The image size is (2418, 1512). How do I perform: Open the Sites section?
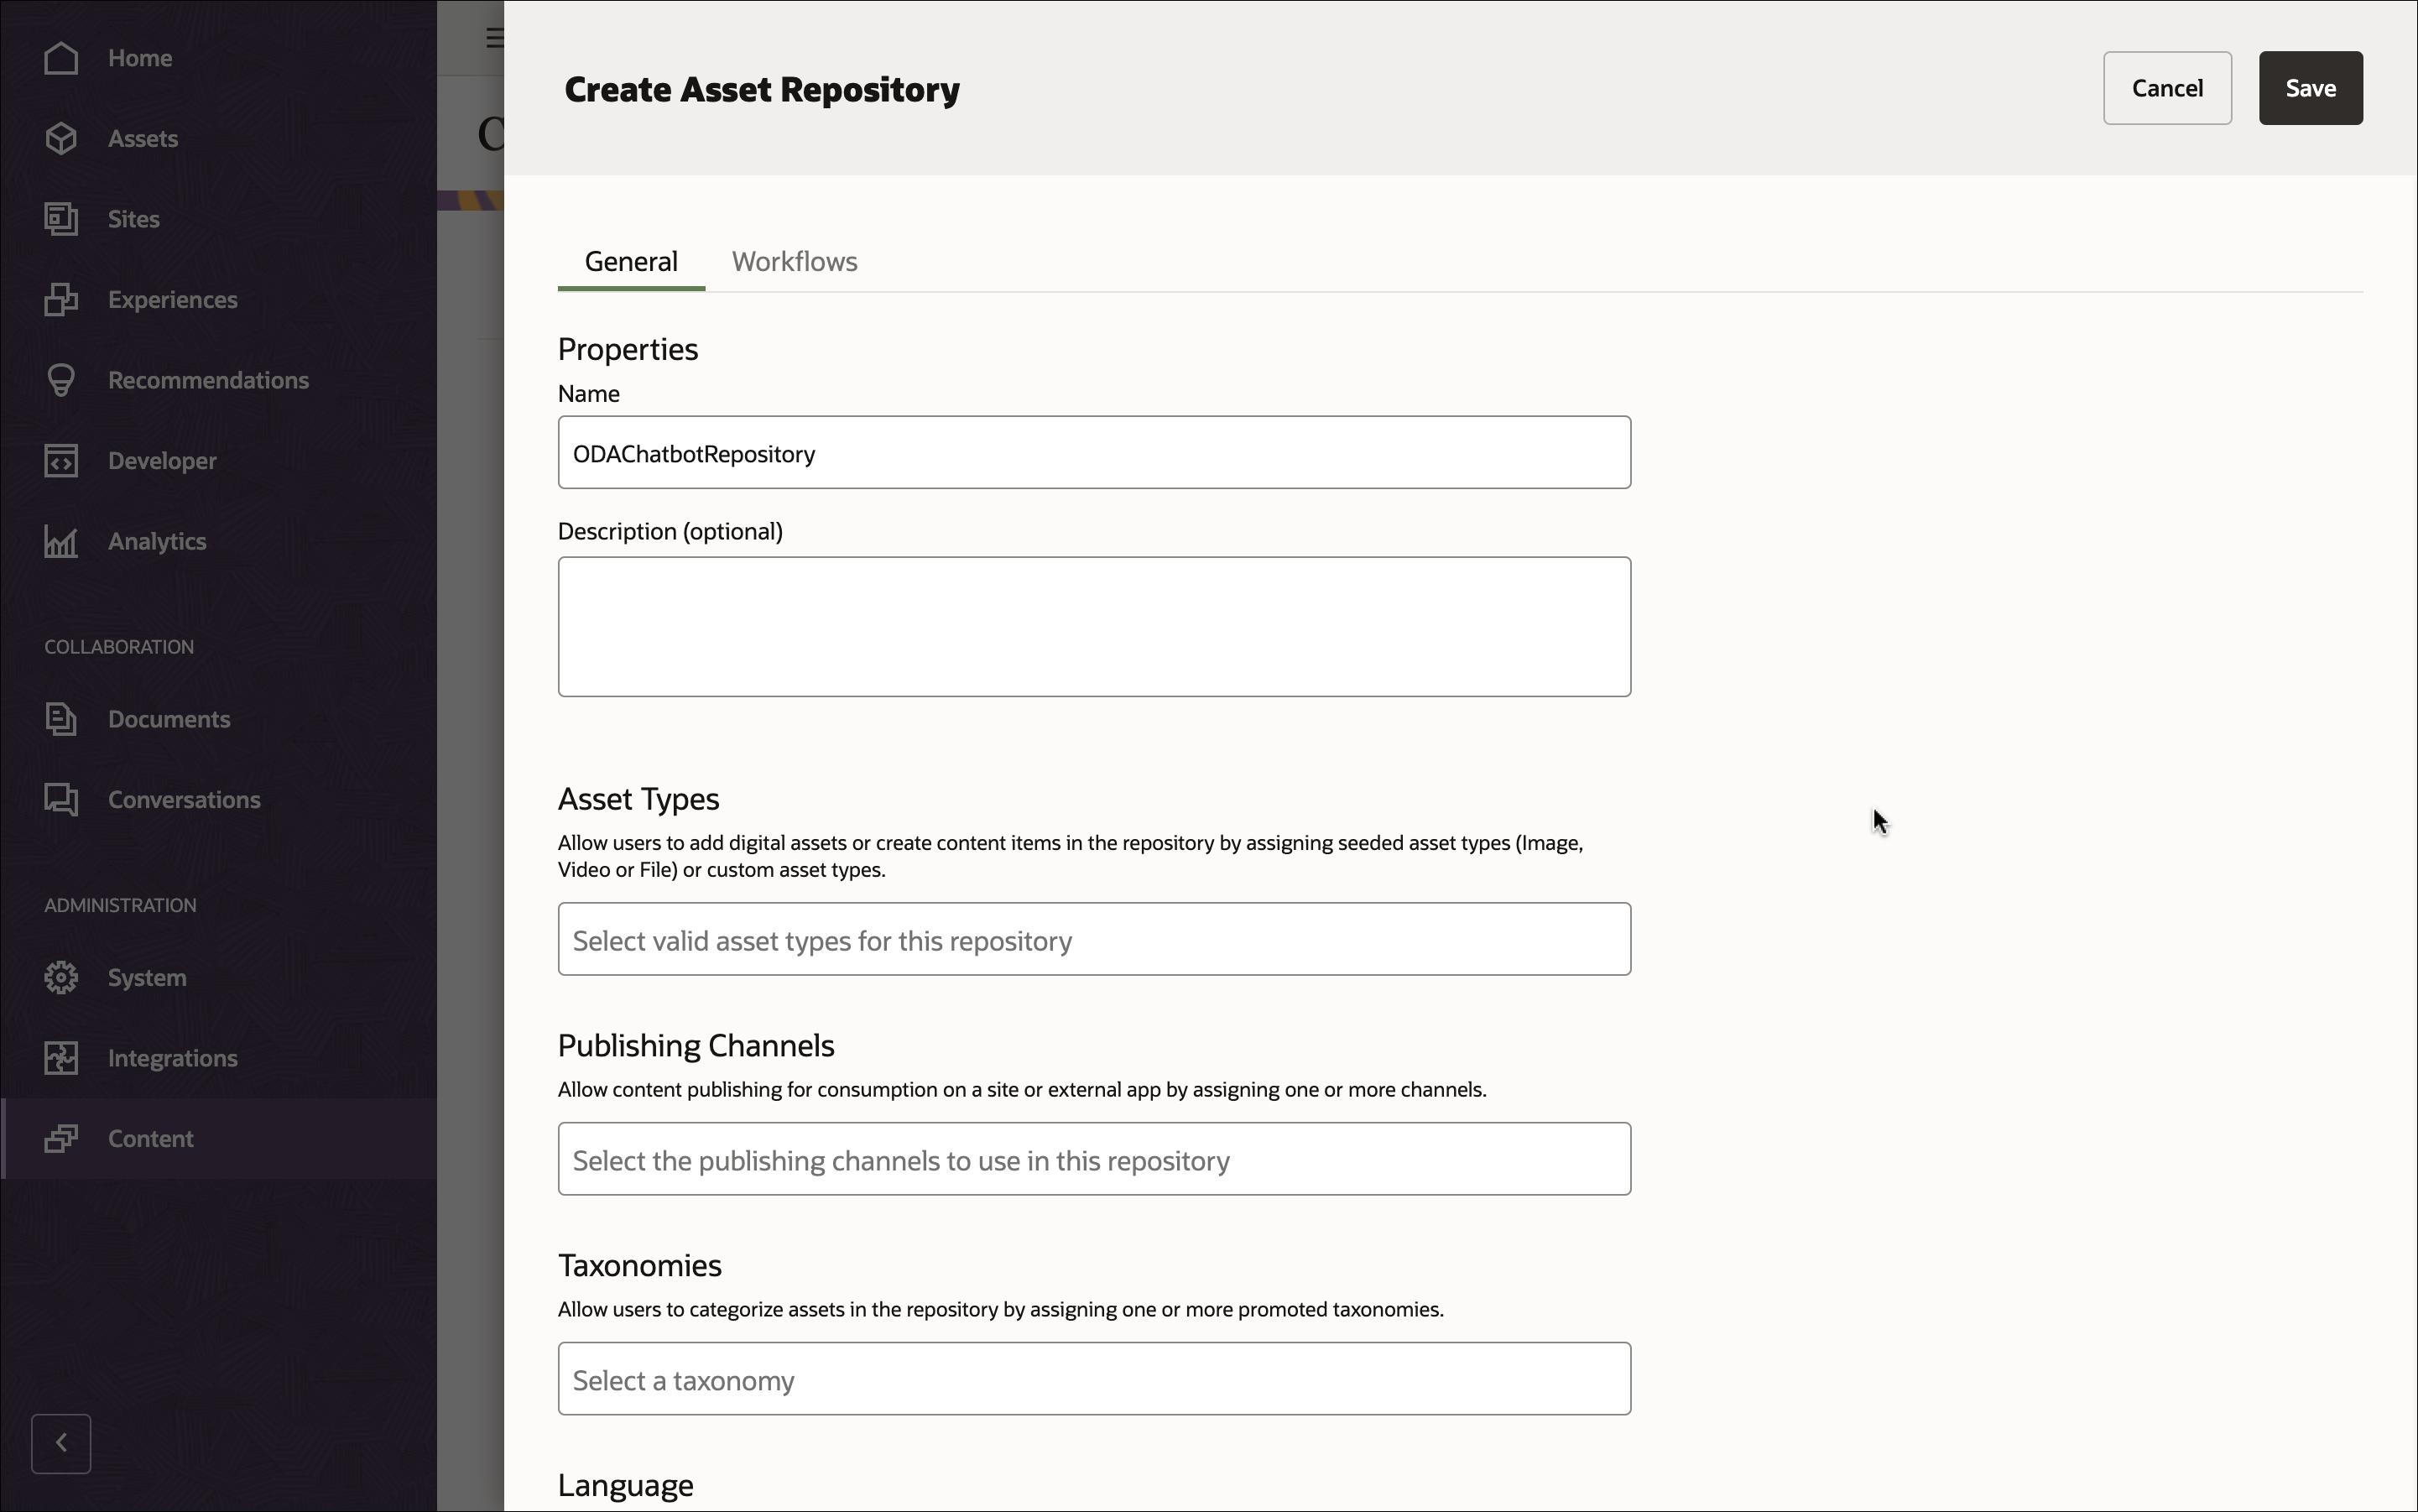[x=134, y=218]
